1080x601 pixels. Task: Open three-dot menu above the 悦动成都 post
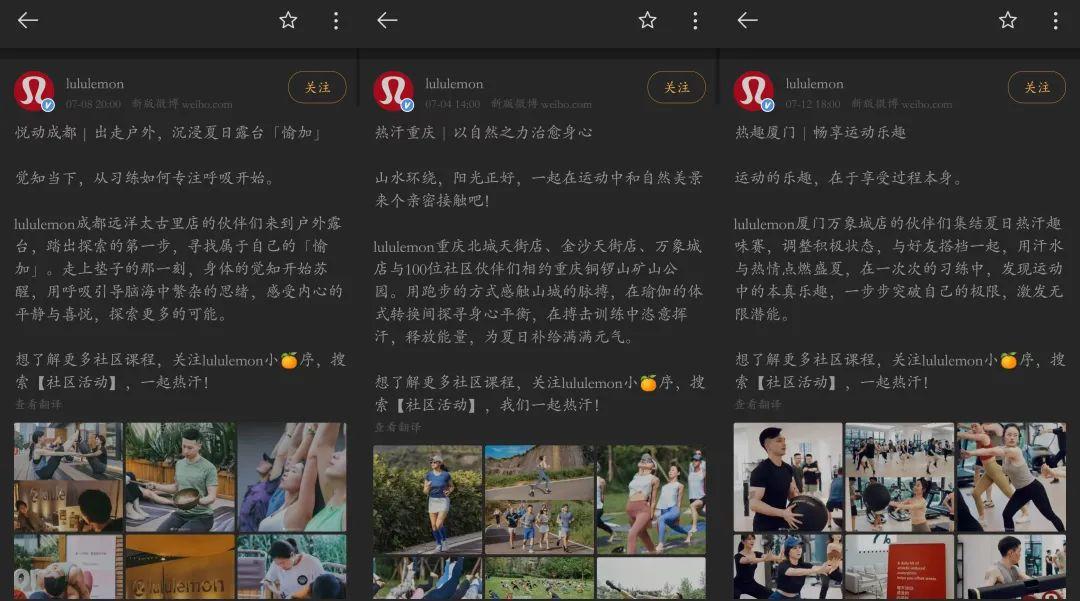pyautogui.click(x=335, y=20)
